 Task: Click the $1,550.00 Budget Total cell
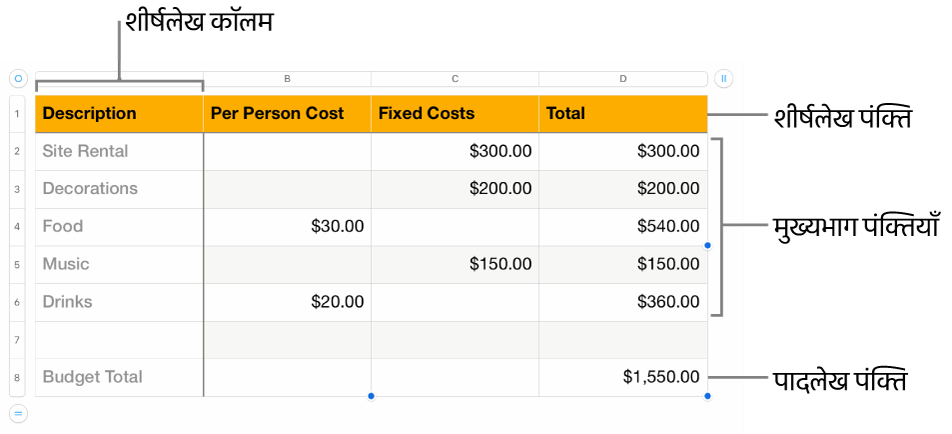point(623,377)
